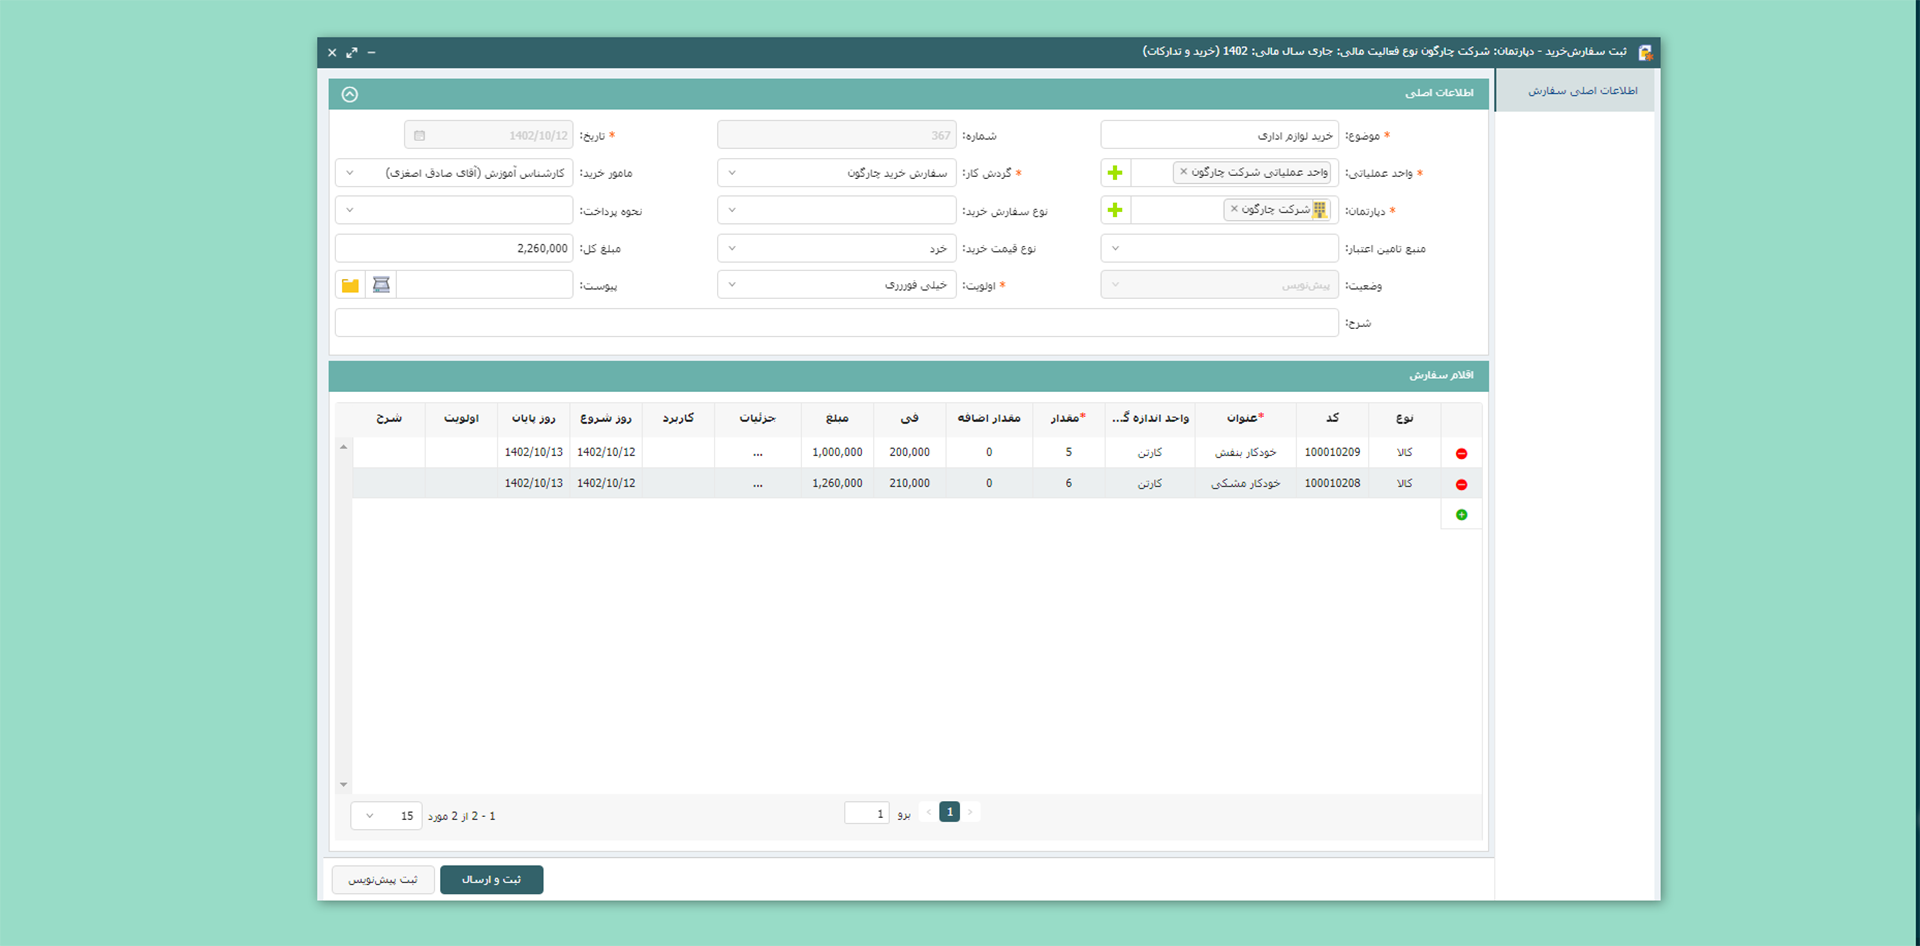Collapse the main information section

click(x=350, y=95)
